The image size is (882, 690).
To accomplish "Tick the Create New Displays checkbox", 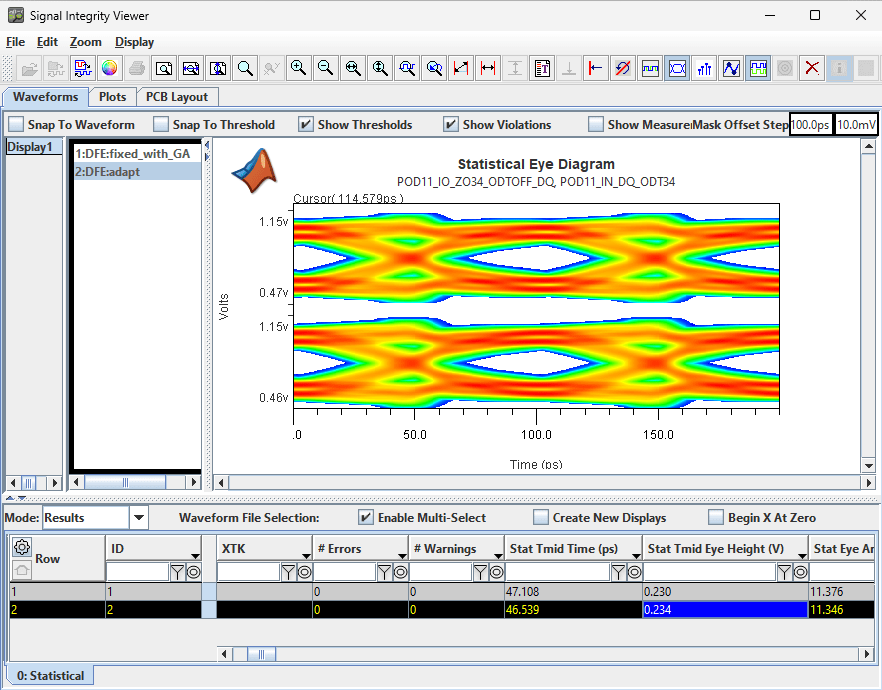I will click(541, 518).
